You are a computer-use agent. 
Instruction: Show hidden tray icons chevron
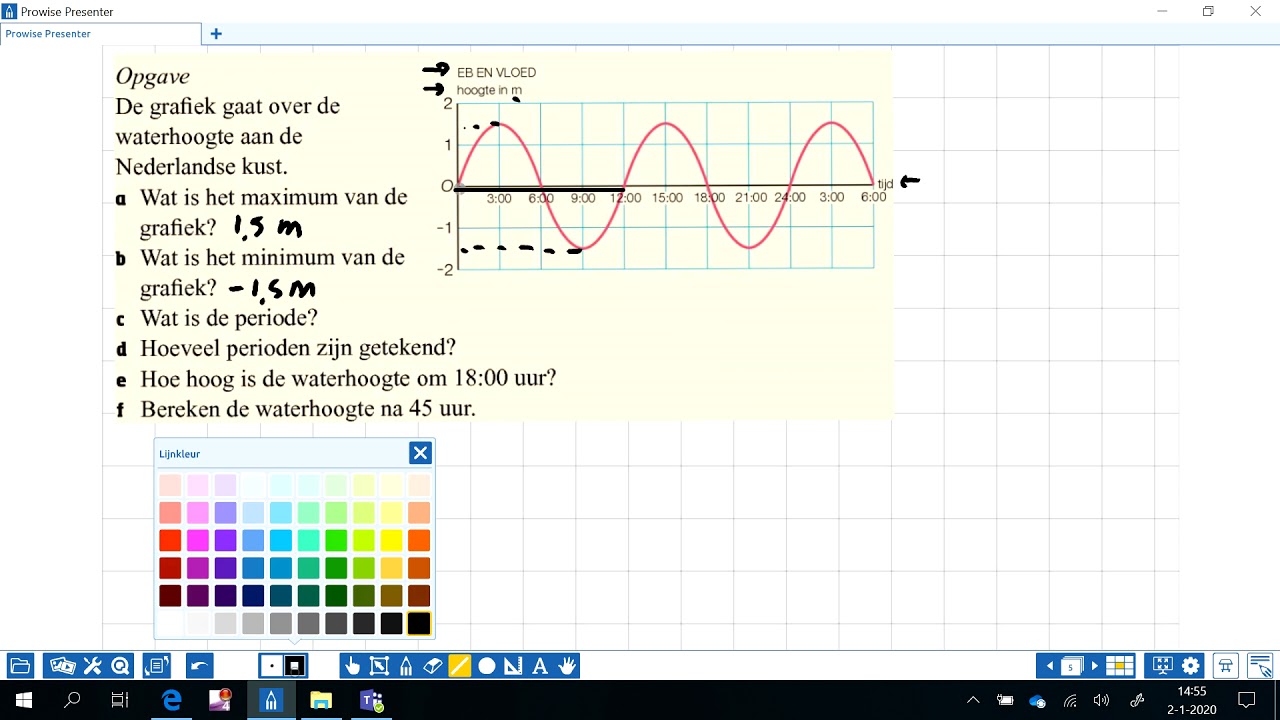973,700
